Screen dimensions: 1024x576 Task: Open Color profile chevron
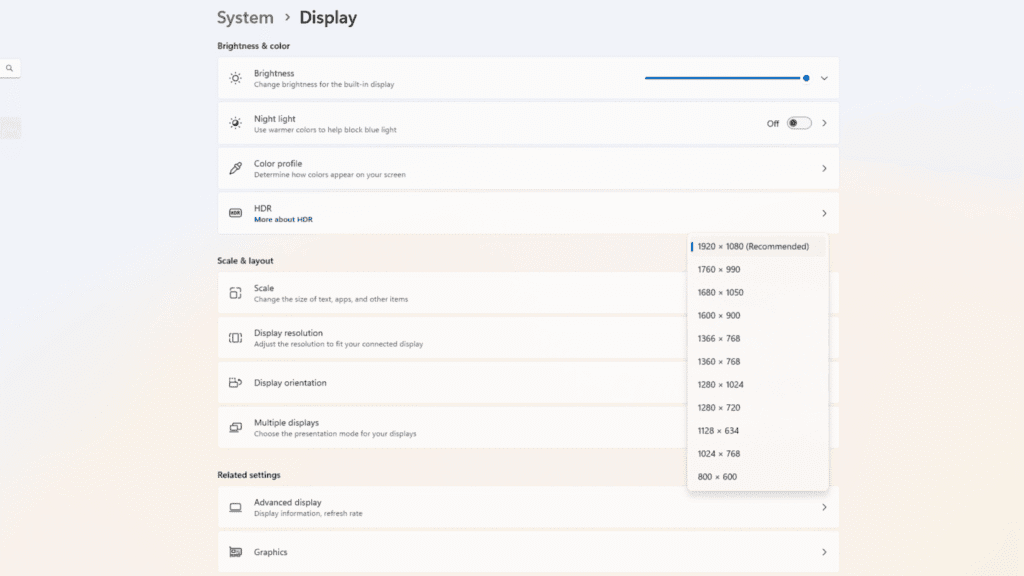tap(824, 168)
